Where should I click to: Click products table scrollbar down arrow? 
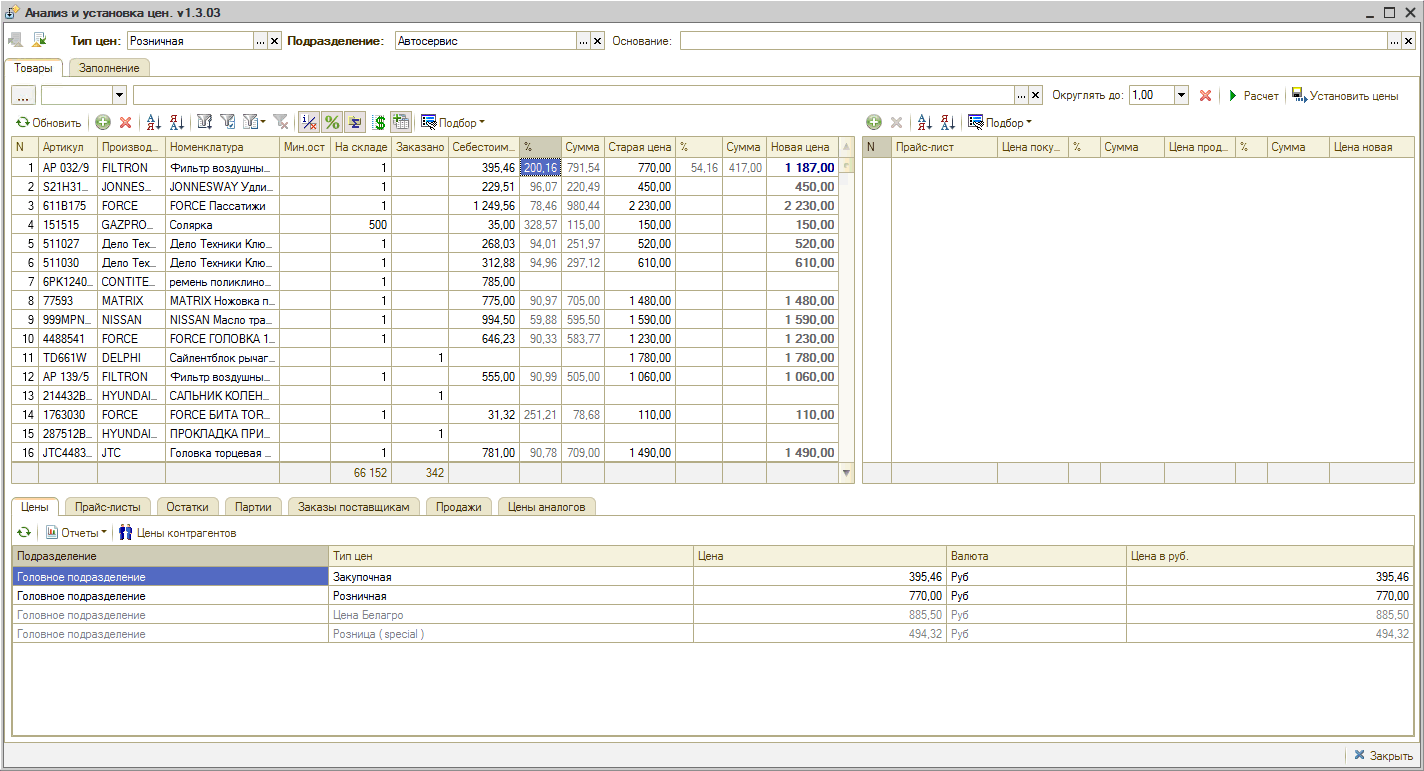tap(847, 473)
